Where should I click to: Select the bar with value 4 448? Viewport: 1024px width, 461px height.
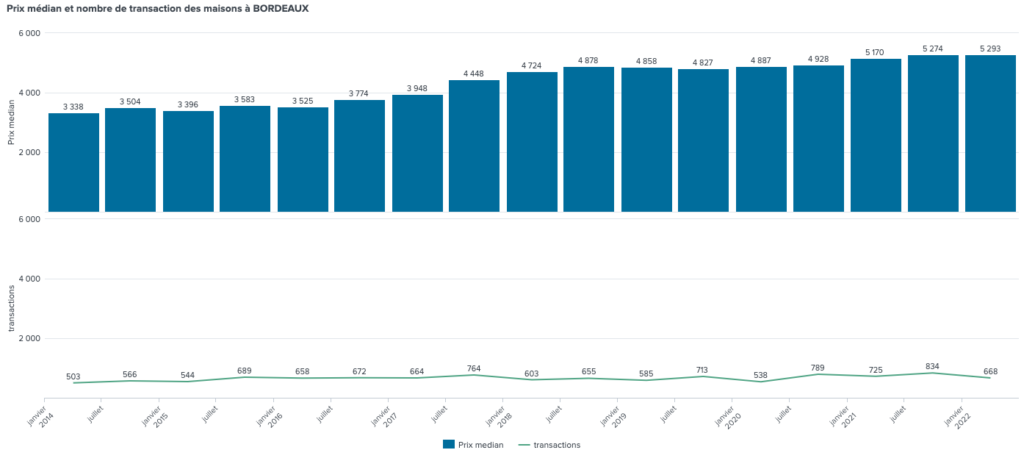point(474,146)
